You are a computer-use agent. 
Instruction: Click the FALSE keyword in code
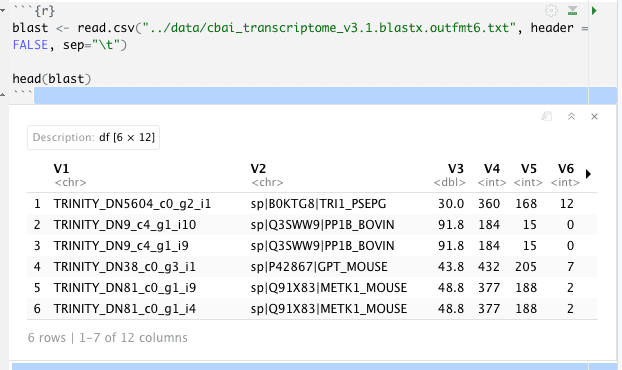(30, 45)
